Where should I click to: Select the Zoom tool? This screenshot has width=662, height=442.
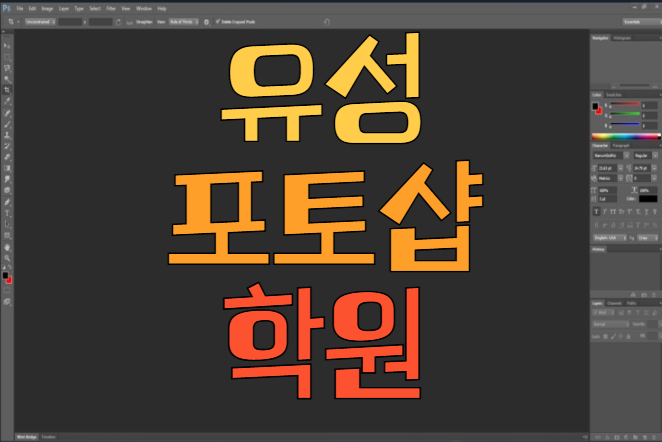tap(7, 258)
